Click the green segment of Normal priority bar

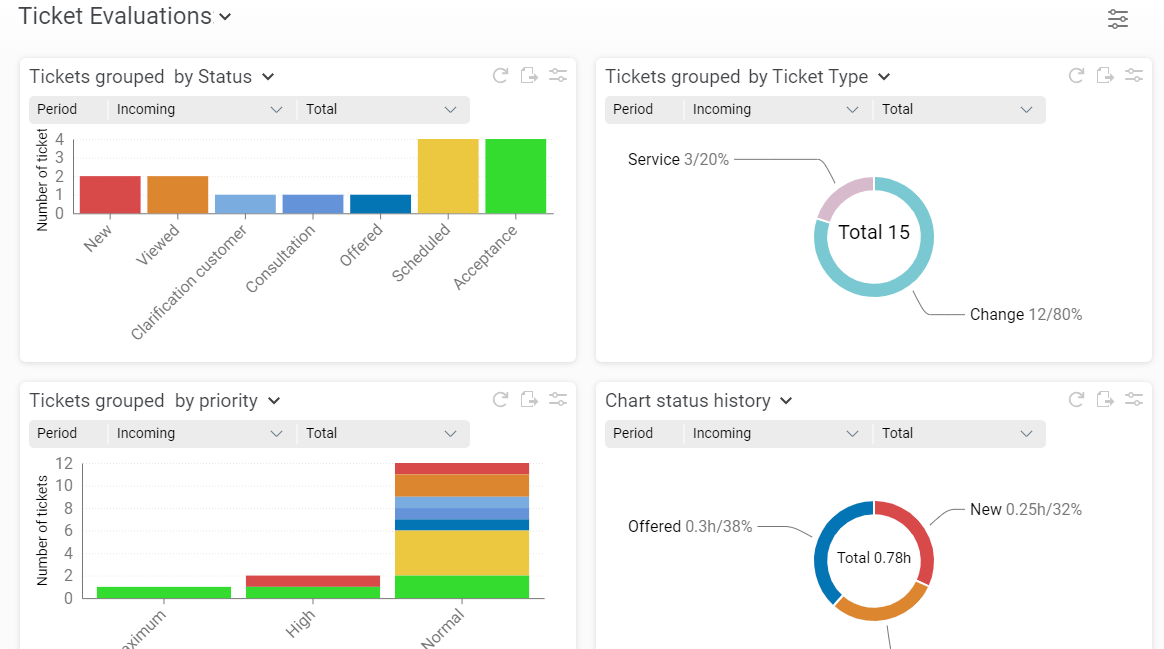coord(462,587)
